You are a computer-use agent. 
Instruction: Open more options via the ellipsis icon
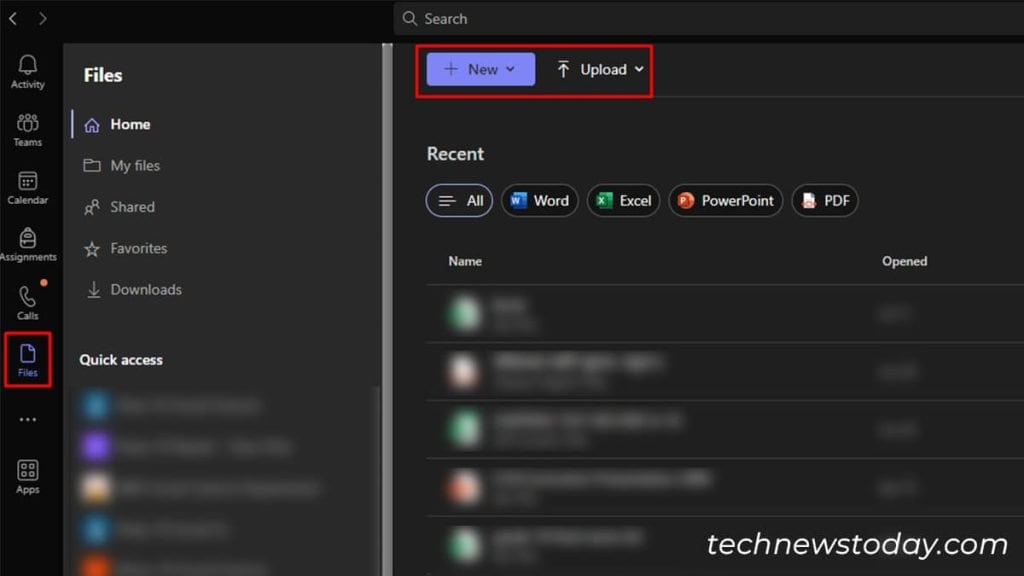coord(27,420)
